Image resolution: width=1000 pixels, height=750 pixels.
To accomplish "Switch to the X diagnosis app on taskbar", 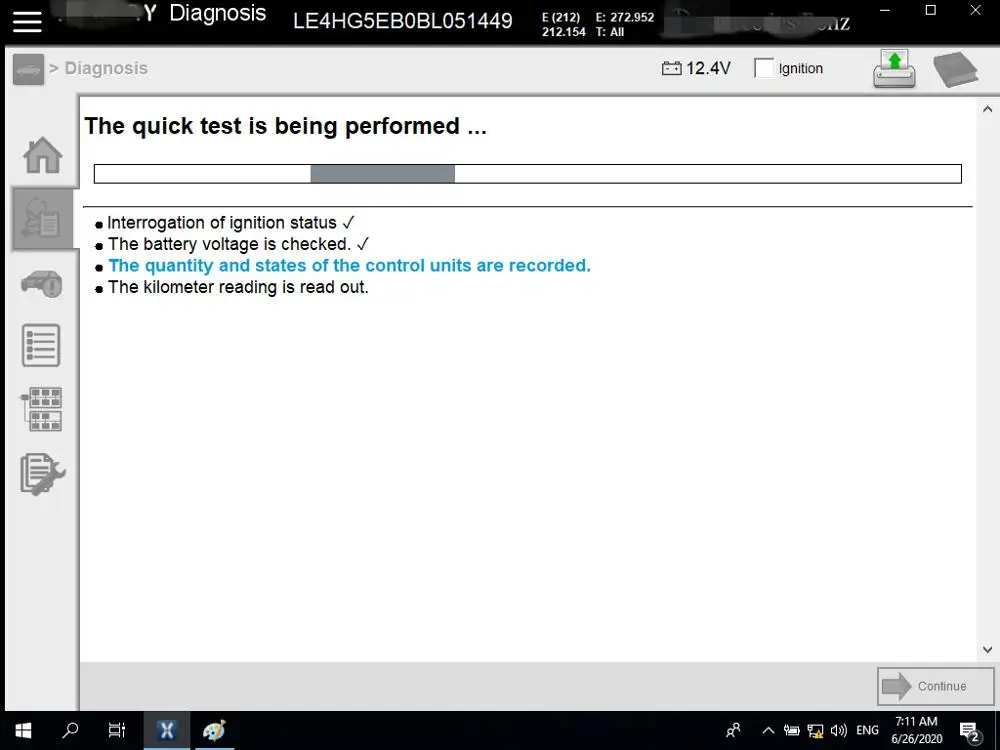I will [x=166, y=730].
